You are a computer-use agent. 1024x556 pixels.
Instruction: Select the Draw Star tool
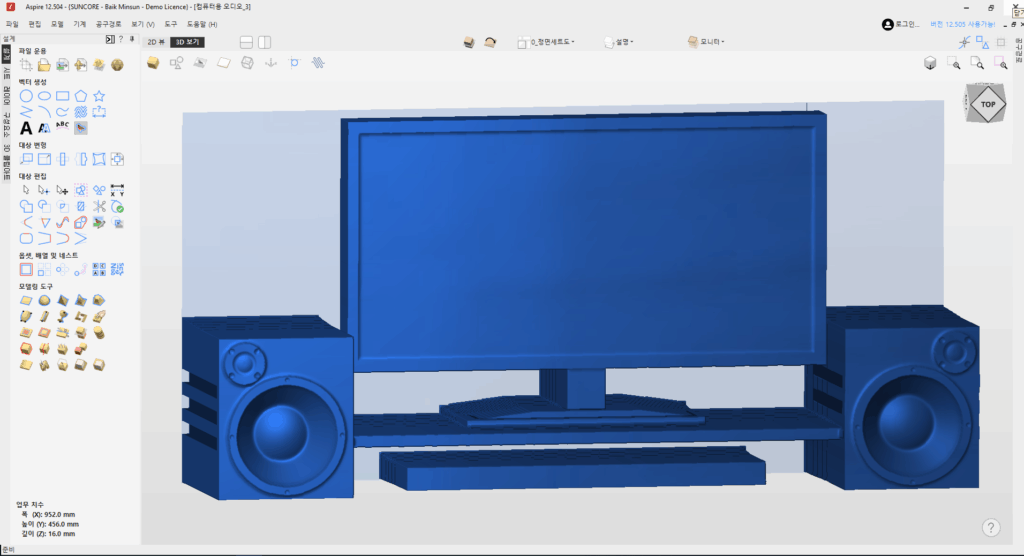[99, 96]
